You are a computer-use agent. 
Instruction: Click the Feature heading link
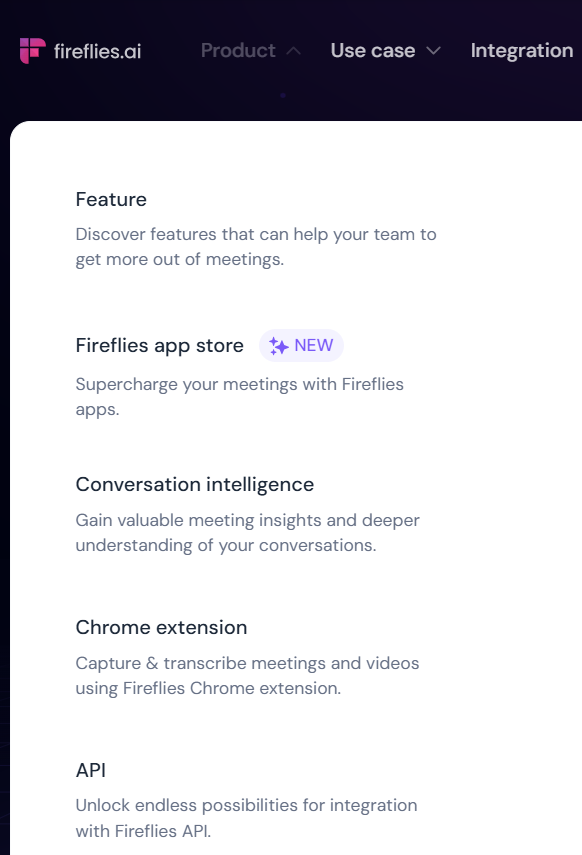[111, 199]
